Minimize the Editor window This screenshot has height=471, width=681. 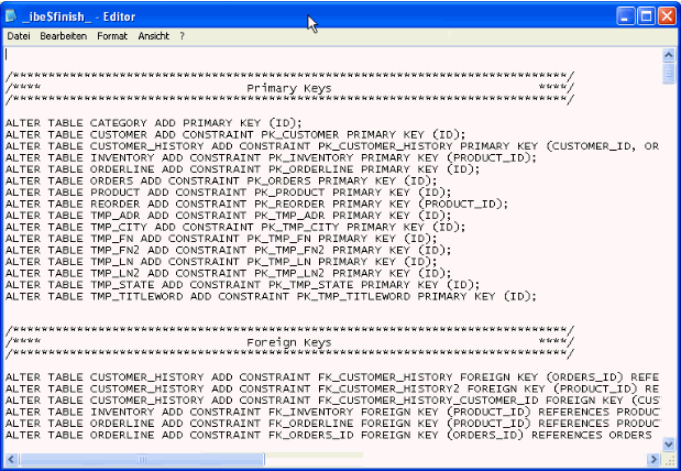[626, 16]
